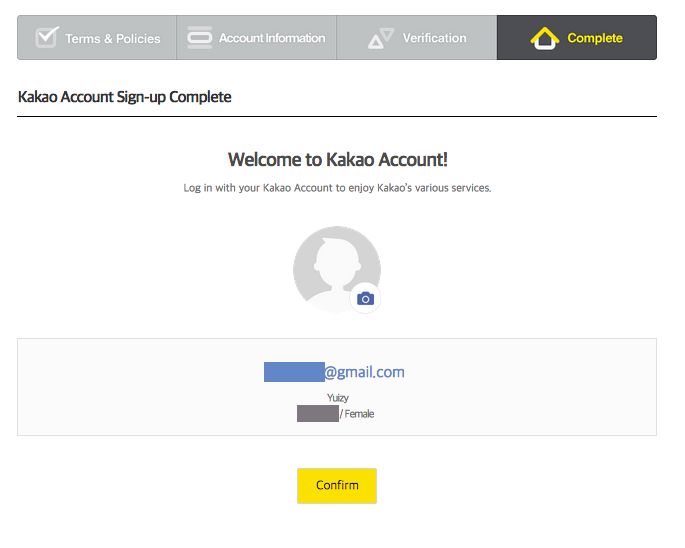Click the Welcome to Kakao Account heading
This screenshot has width=685, height=548.
337,159
